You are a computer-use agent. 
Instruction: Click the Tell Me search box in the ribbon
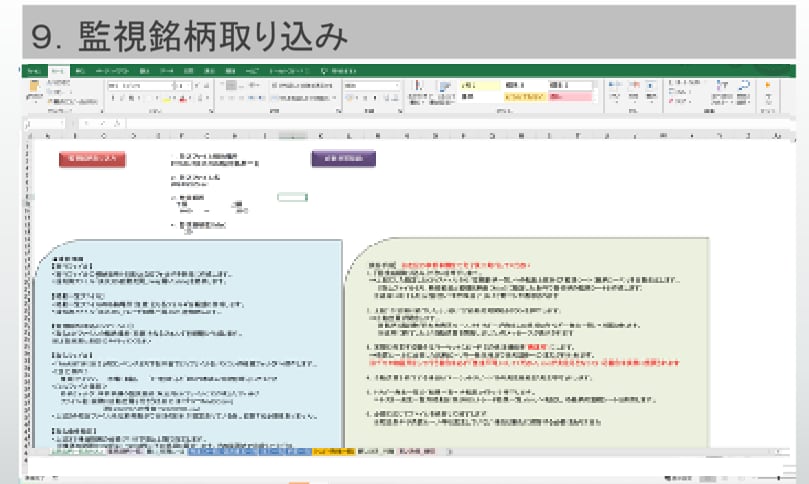pos(338,71)
